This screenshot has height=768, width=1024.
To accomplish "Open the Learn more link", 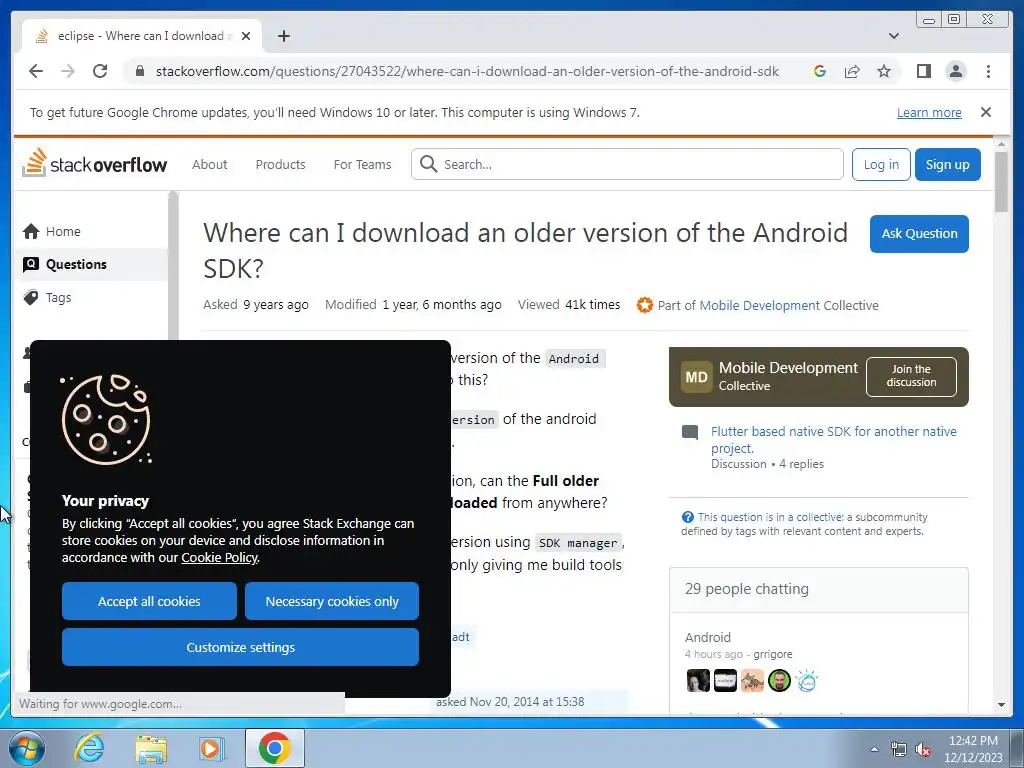I will click(929, 112).
